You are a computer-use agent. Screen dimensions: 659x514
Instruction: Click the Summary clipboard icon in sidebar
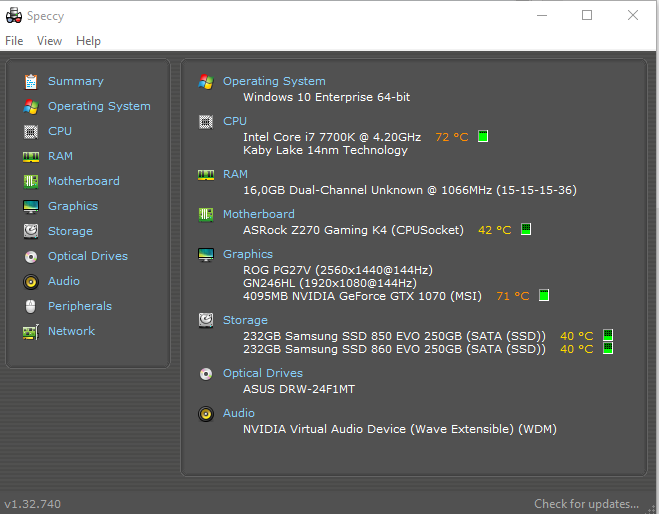(31, 82)
